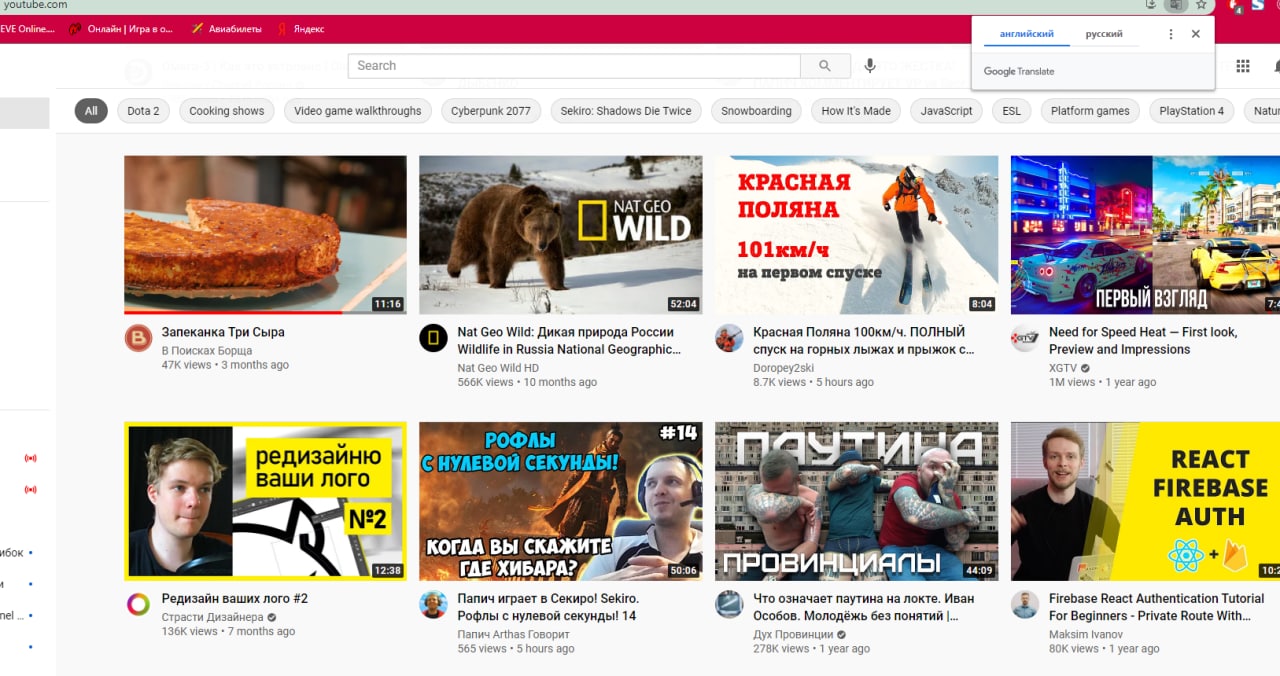Image resolution: width=1280 pixels, height=676 pixels.
Task: Open video title Запеканка Три Сыра
Action: pos(223,332)
